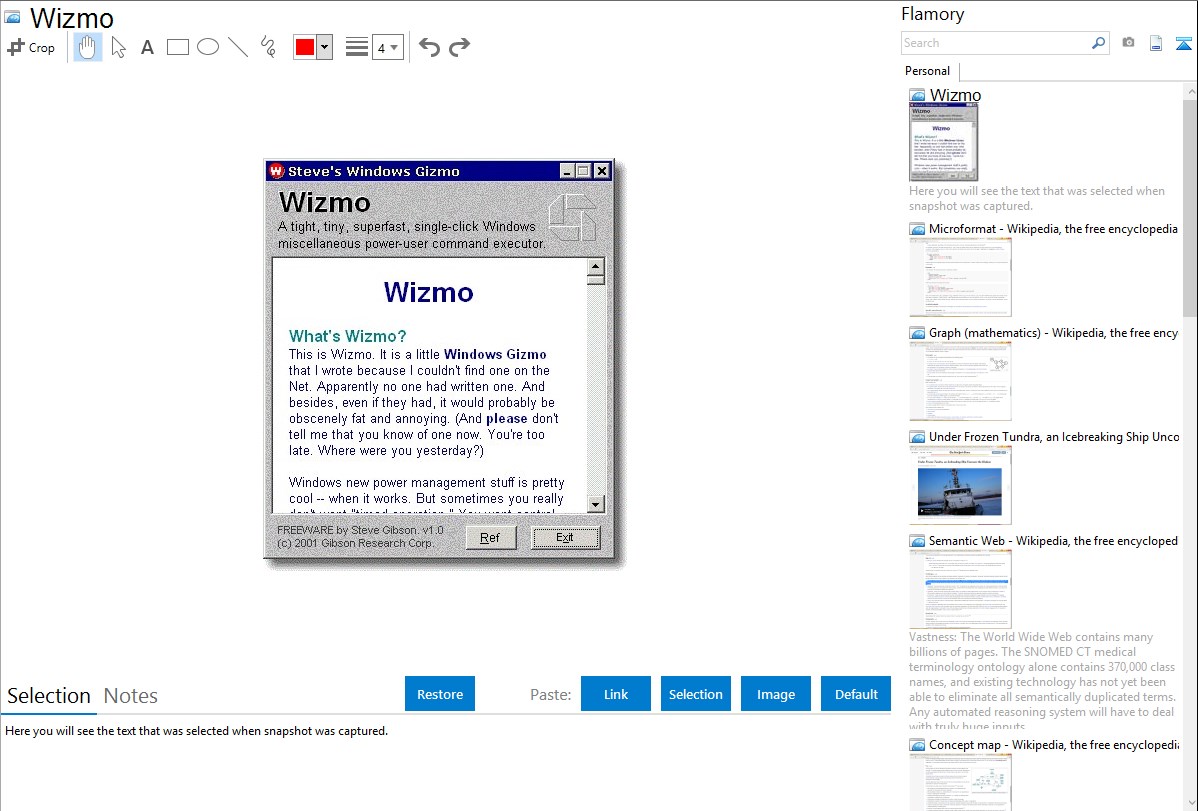This screenshot has width=1198, height=811.
Task: Click the Microformat - Wikipedia title text
Action: click(1053, 229)
